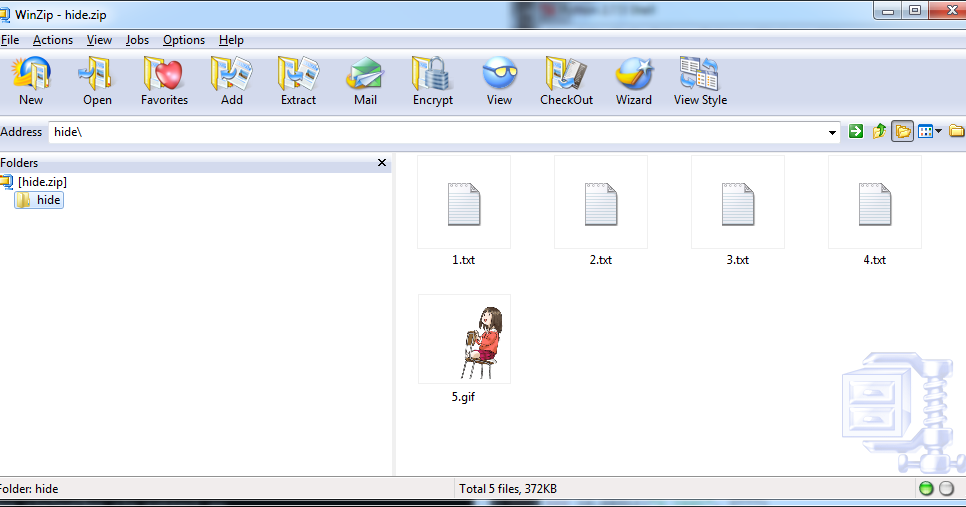The image size is (966, 507).
Task: Open the File menu
Action: click(10, 40)
